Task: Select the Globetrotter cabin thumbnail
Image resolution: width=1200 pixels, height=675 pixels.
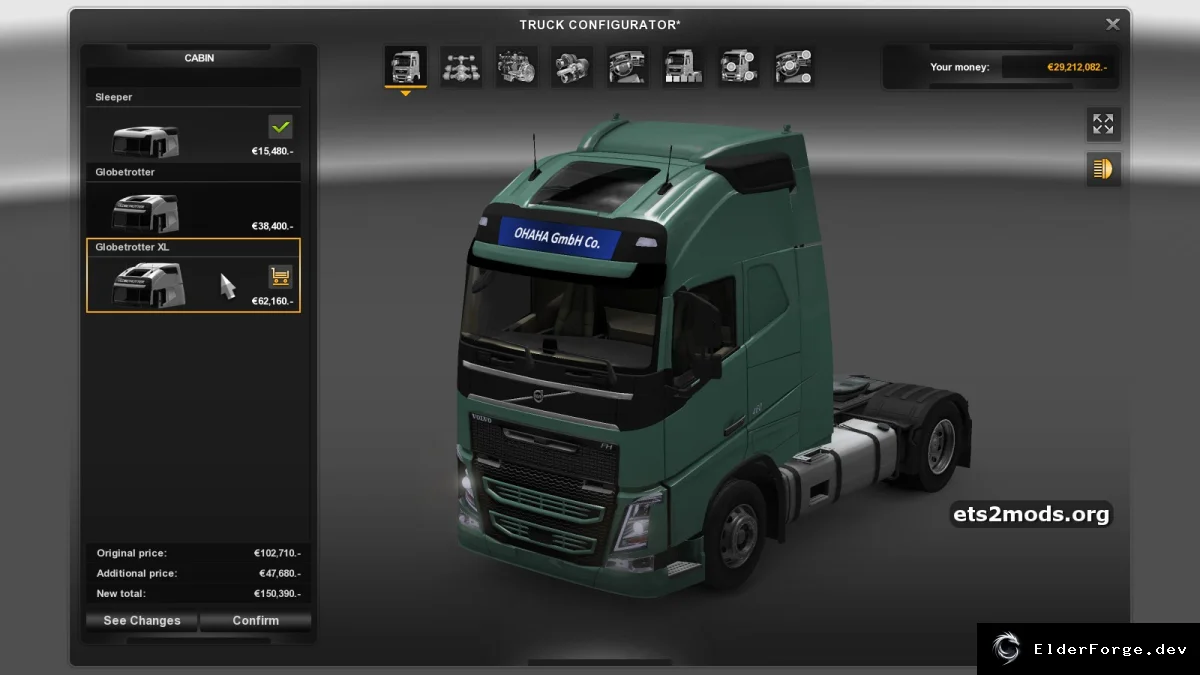Action: coord(146,213)
